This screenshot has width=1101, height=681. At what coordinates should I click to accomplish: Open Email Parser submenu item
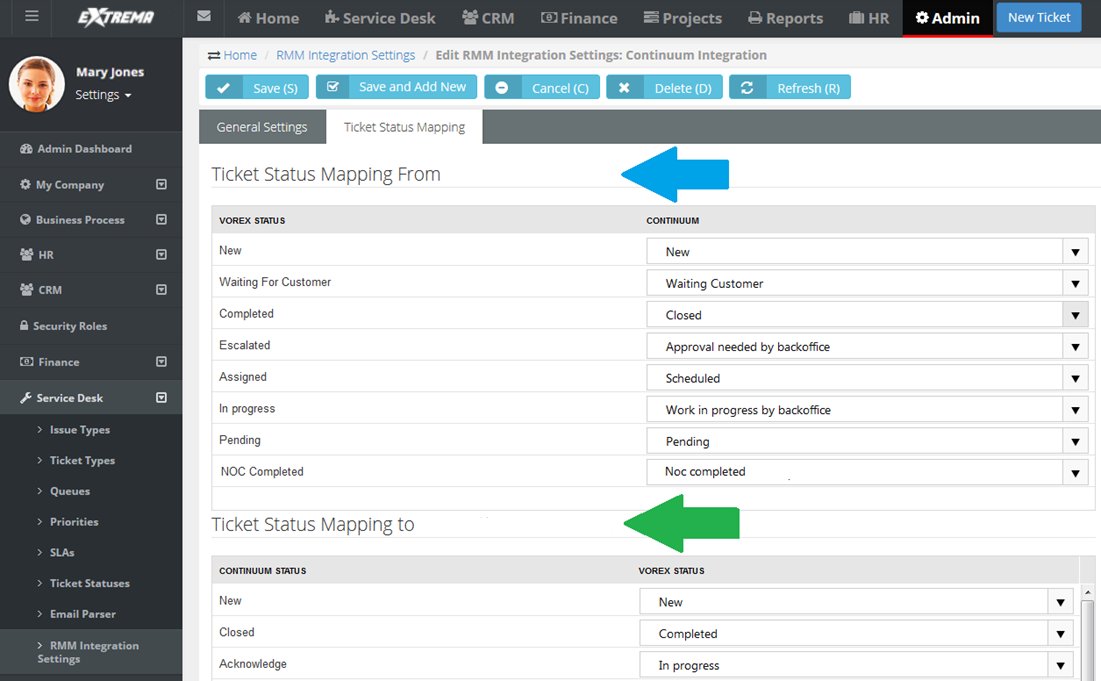[x=82, y=614]
